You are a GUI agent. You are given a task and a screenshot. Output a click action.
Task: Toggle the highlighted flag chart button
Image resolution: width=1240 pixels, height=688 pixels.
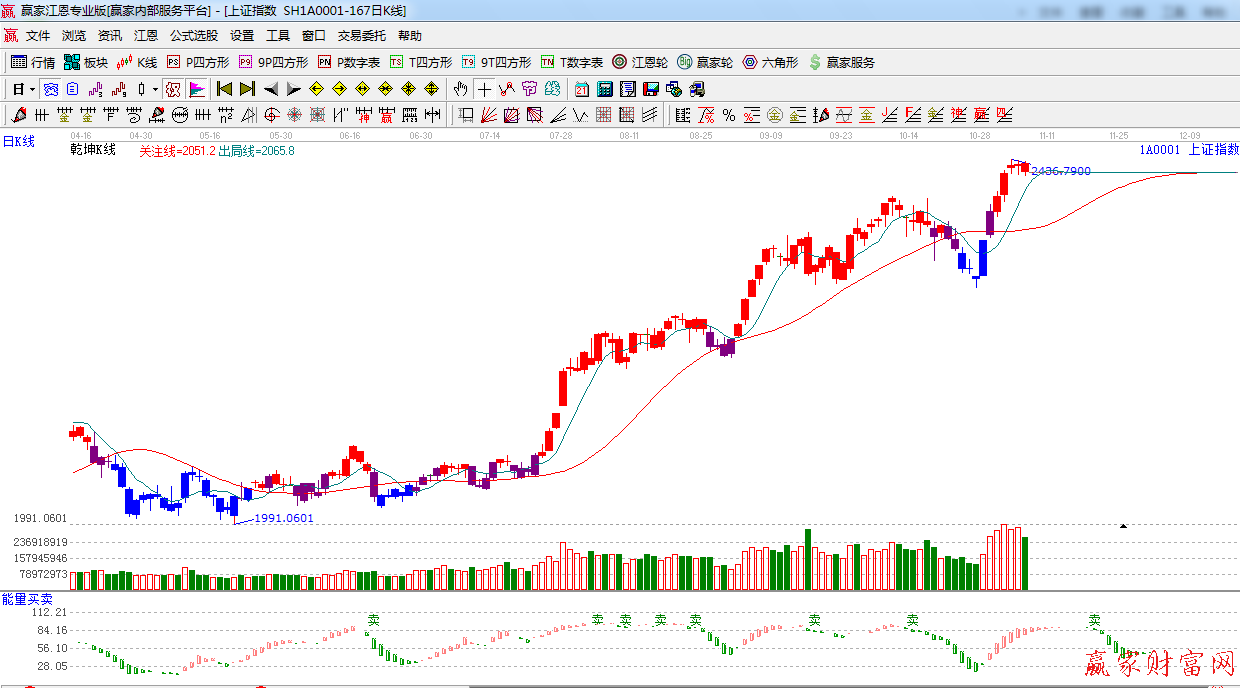pyautogui.click(x=197, y=89)
